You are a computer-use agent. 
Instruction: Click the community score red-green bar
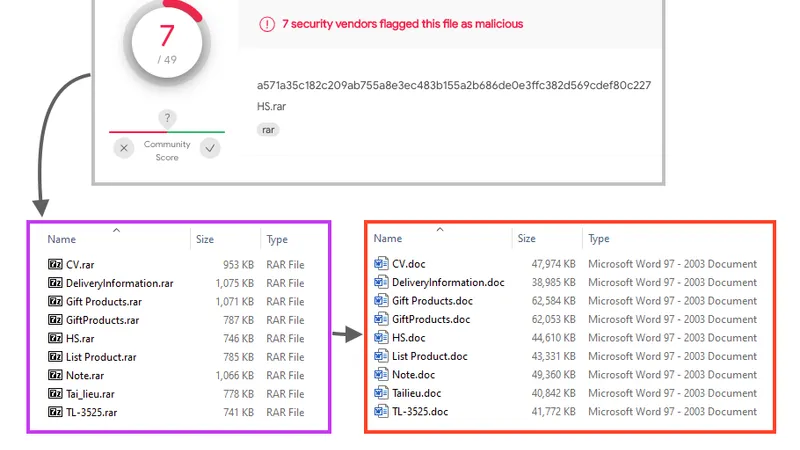167,132
